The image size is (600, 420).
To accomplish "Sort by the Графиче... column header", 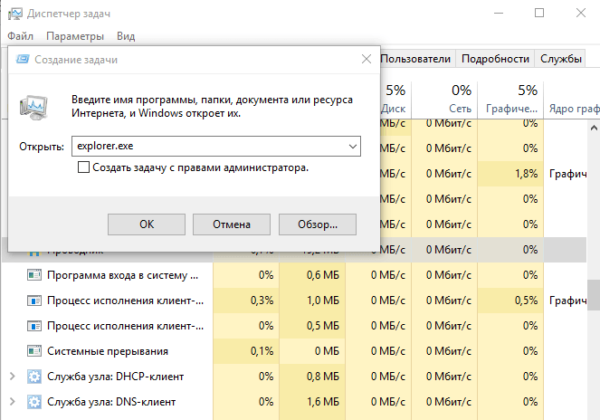I will coord(510,99).
